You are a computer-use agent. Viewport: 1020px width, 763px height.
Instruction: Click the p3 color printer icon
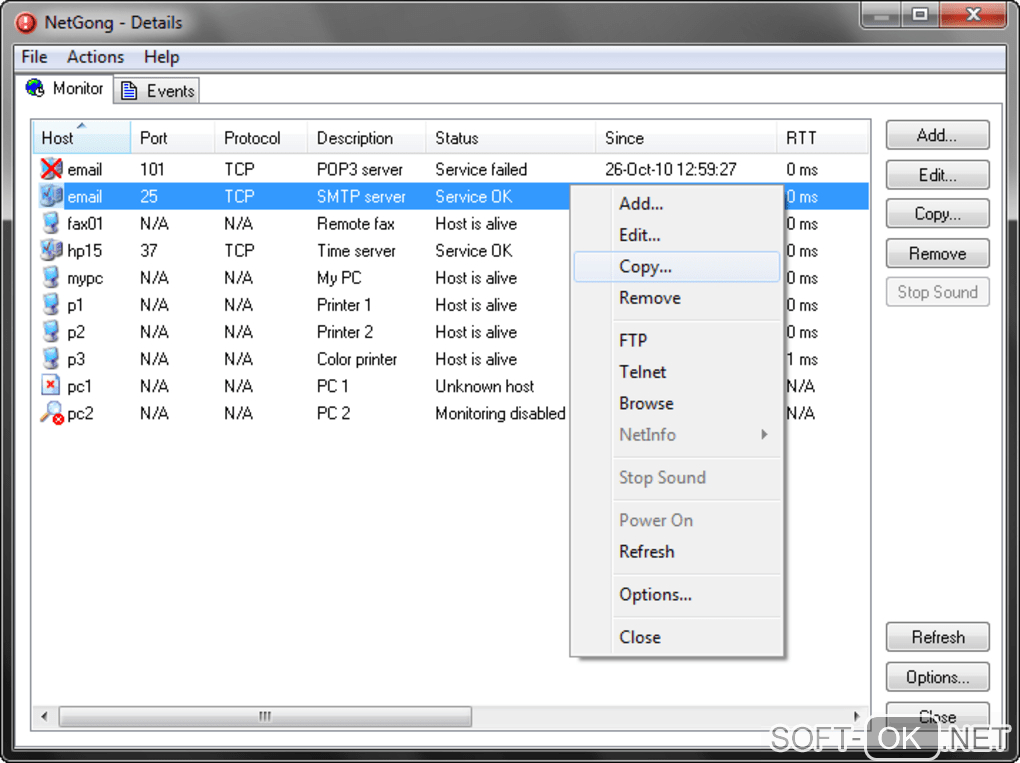pos(51,359)
